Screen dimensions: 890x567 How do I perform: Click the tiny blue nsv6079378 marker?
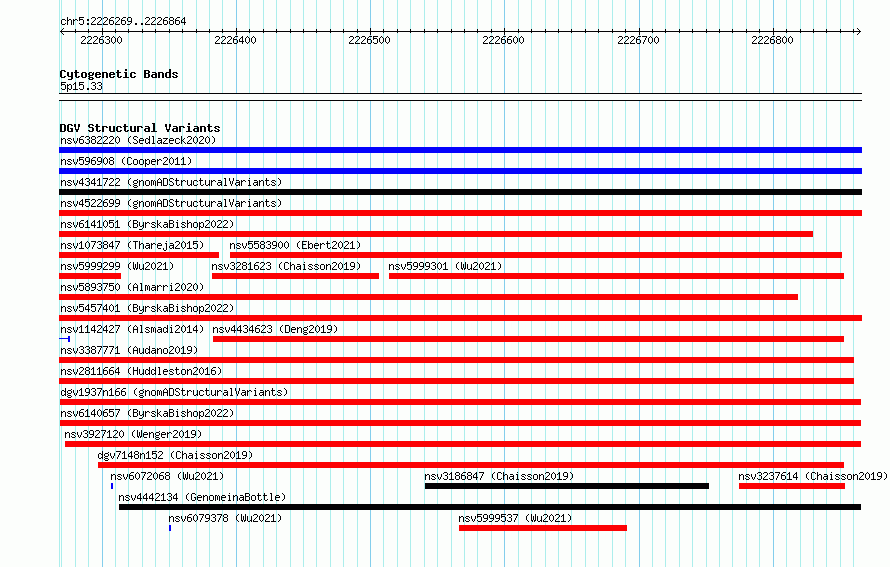click(170, 528)
